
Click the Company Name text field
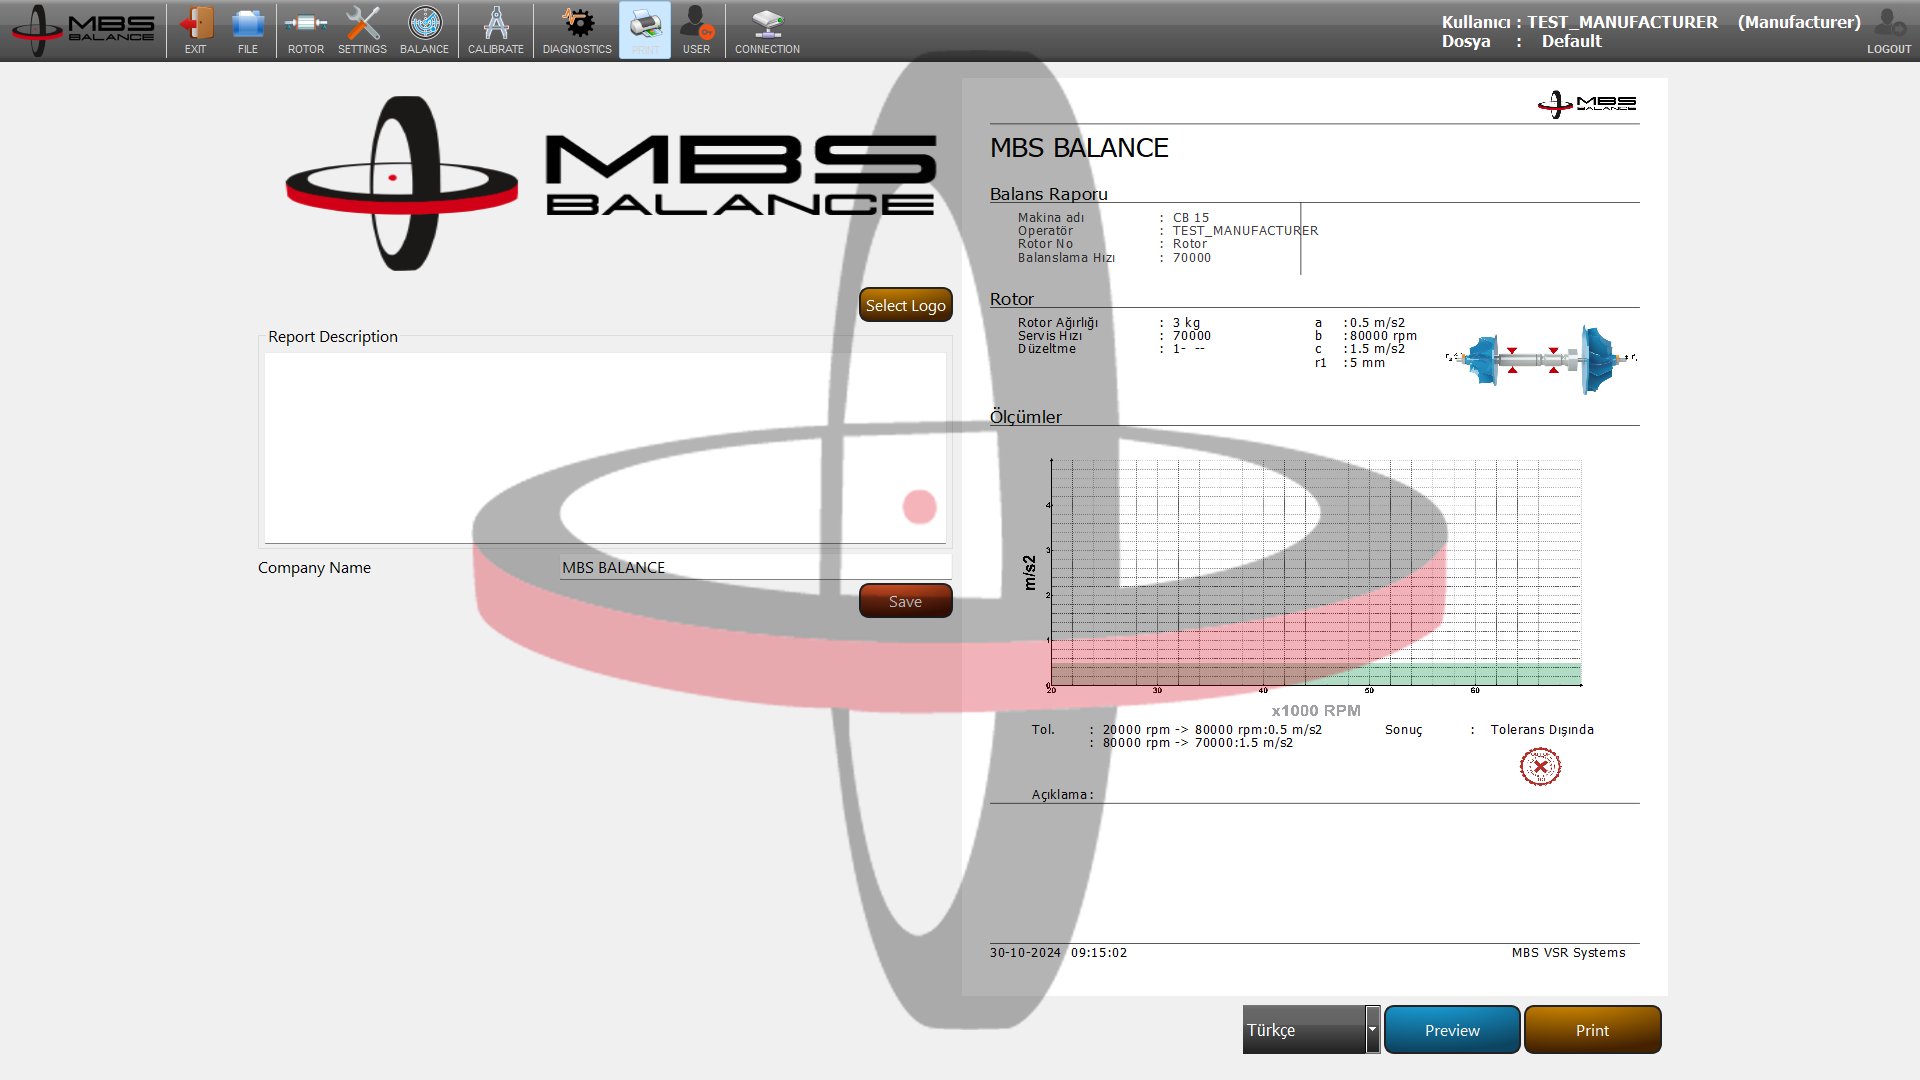(x=754, y=567)
